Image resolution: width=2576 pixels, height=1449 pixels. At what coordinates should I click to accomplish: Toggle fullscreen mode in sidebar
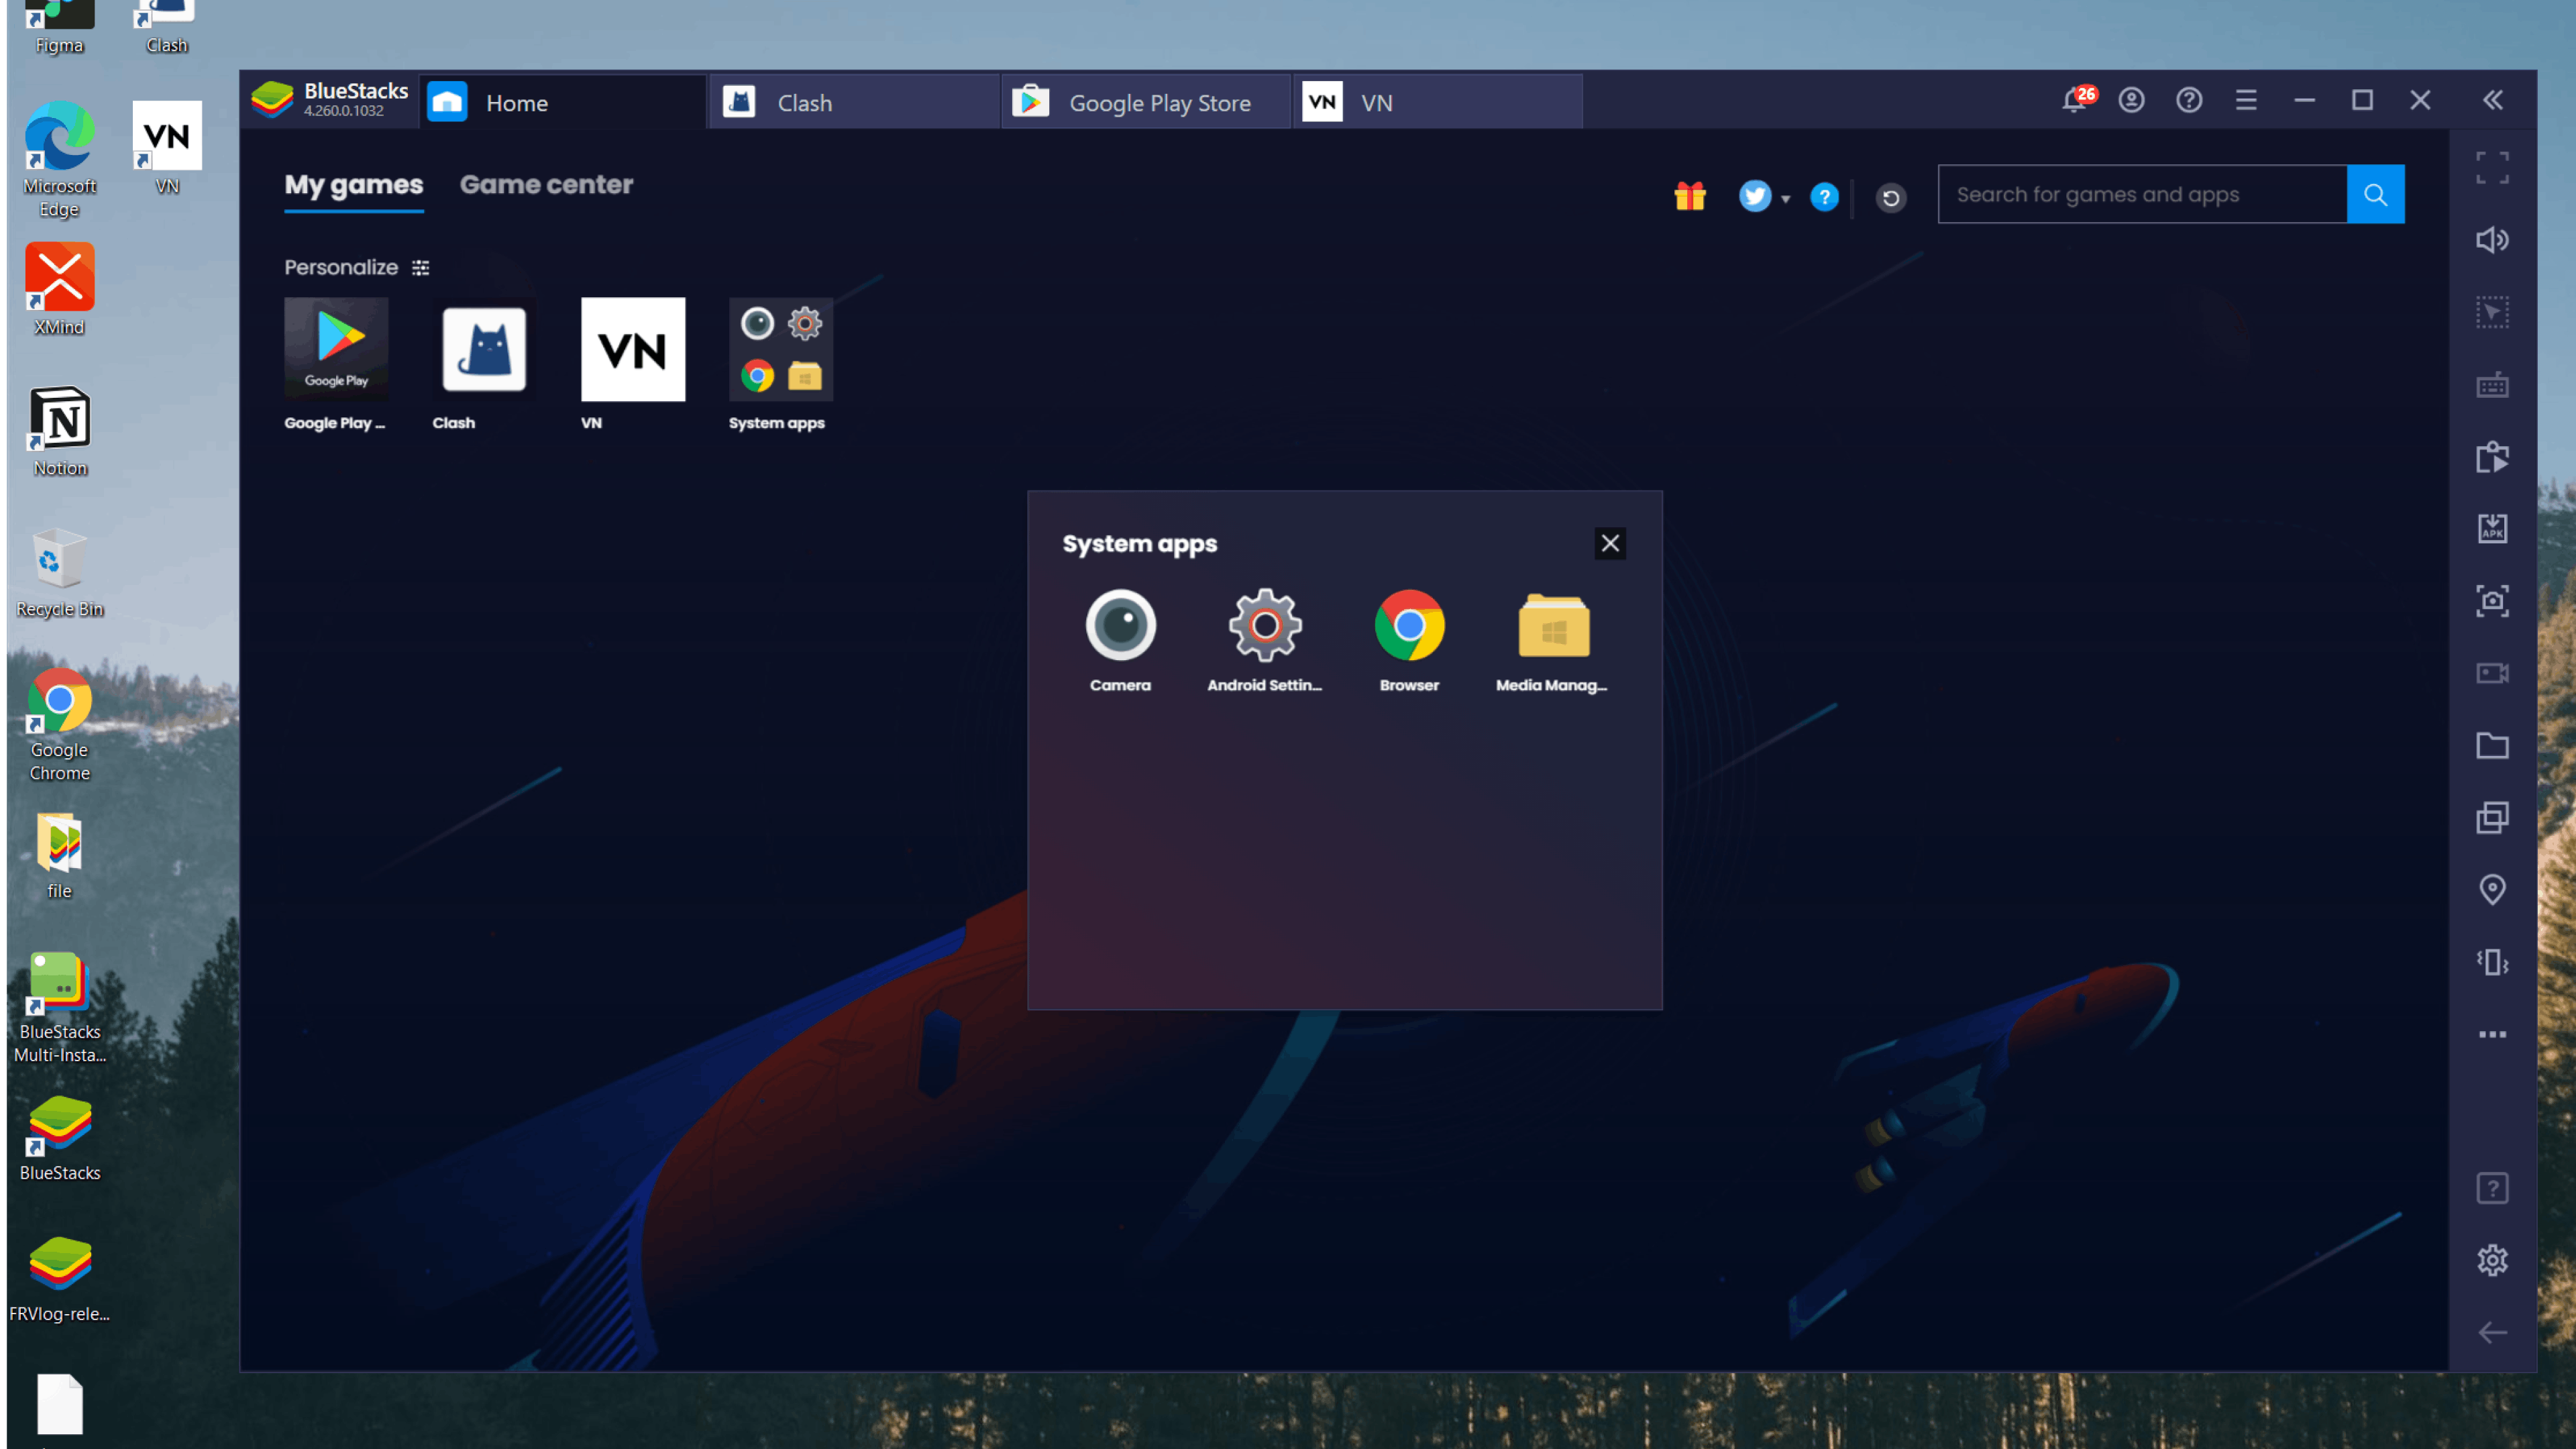click(x=2492, y=167)
